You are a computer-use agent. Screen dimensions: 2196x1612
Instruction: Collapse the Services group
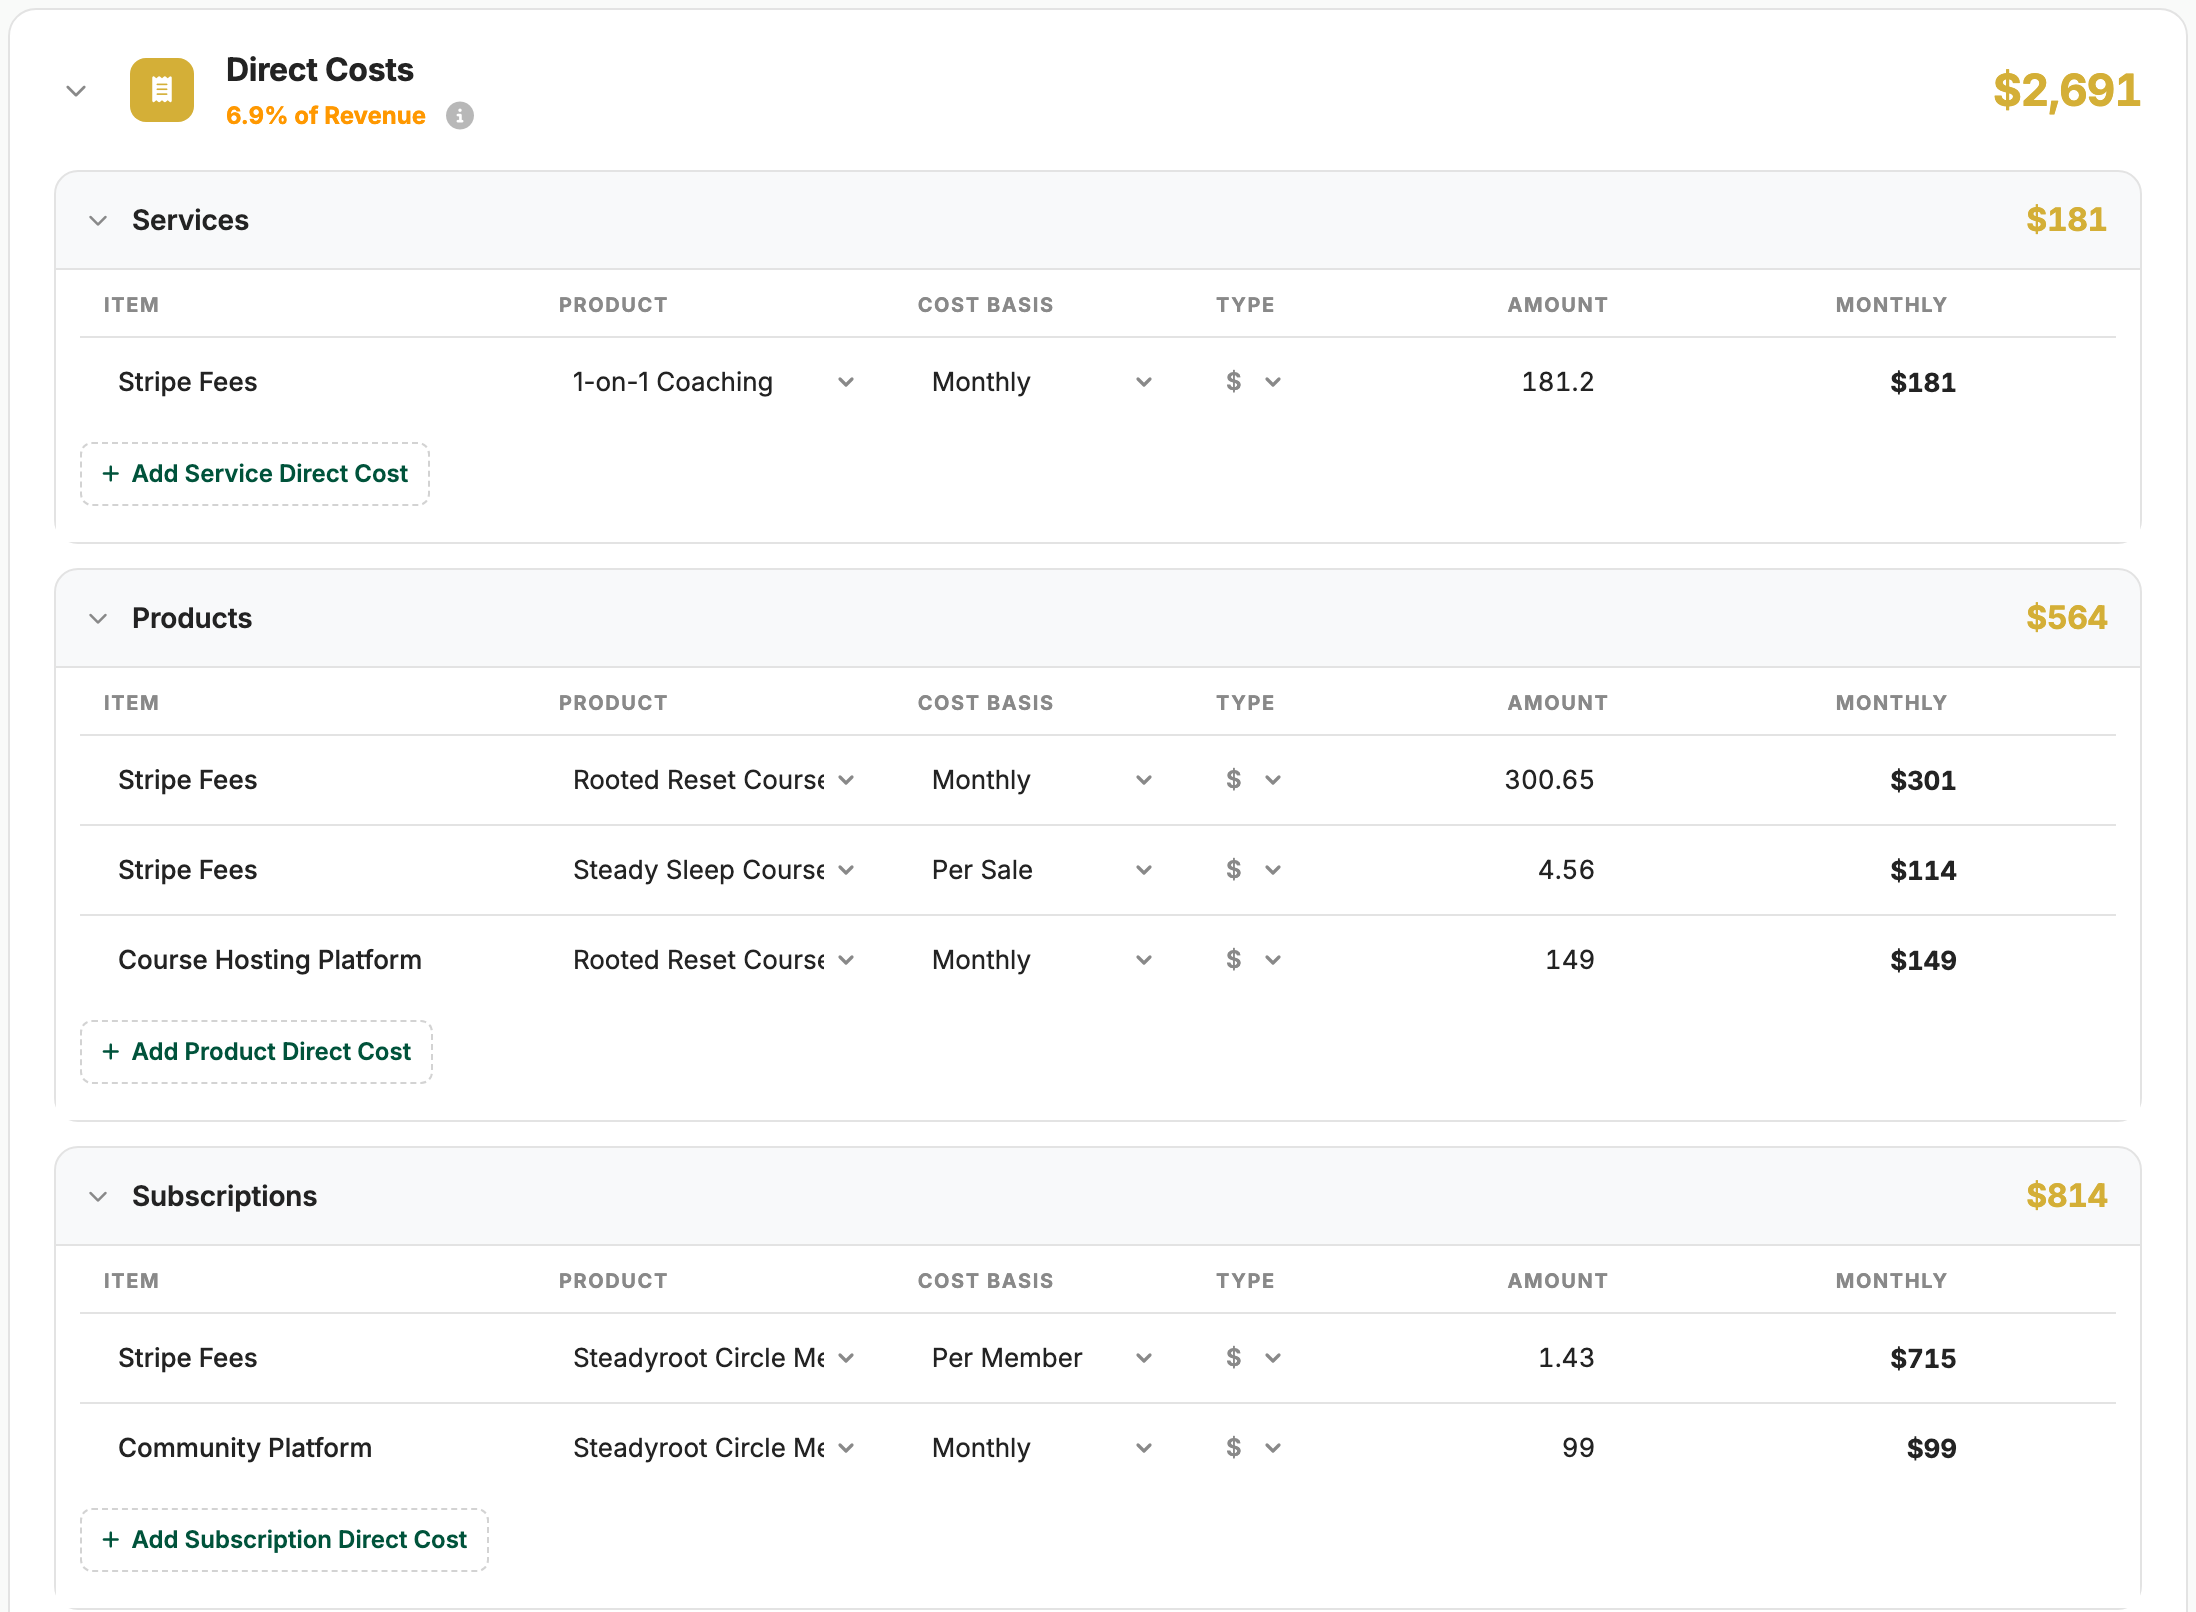click(x=98, y=220)
